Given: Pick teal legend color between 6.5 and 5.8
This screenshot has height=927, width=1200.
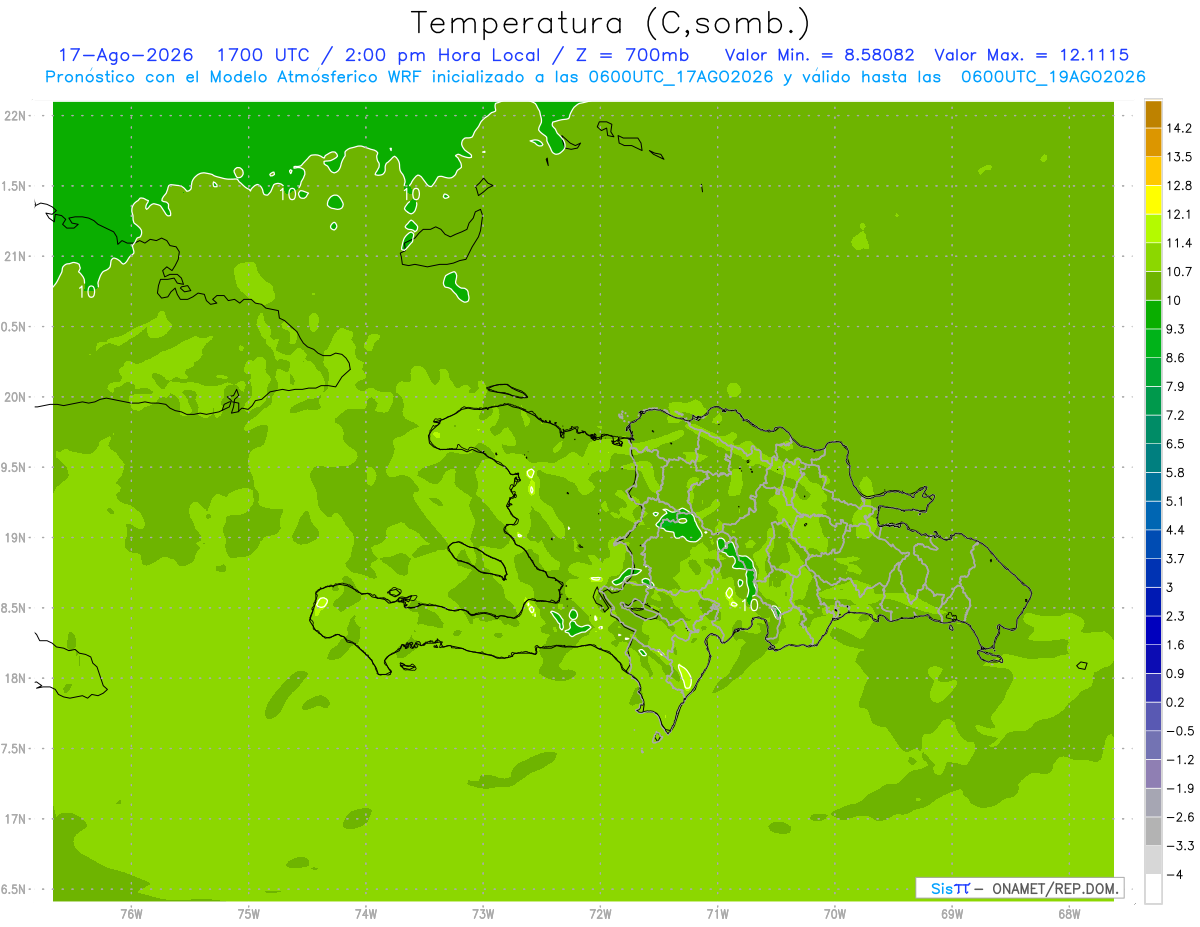Looking at the screenshot, I should pos(1154,458).
